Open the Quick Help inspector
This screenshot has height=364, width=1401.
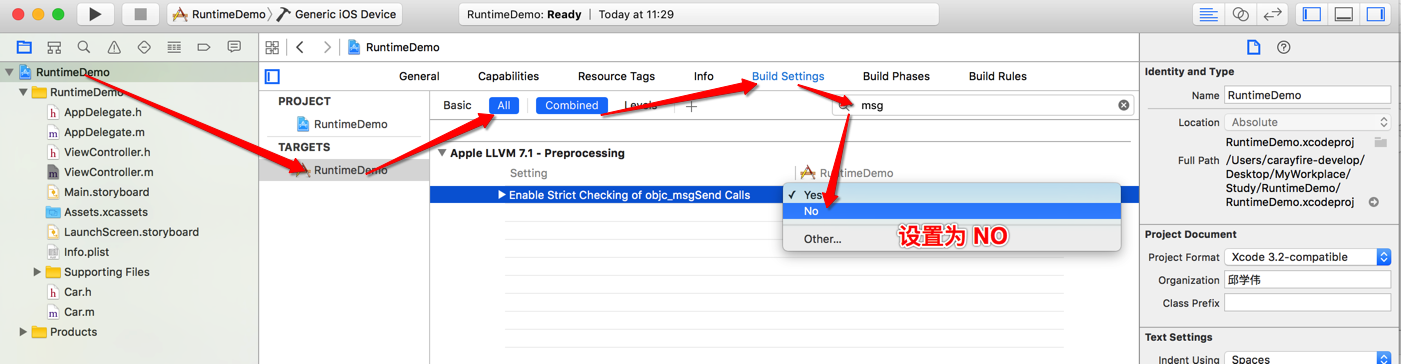1284,47
